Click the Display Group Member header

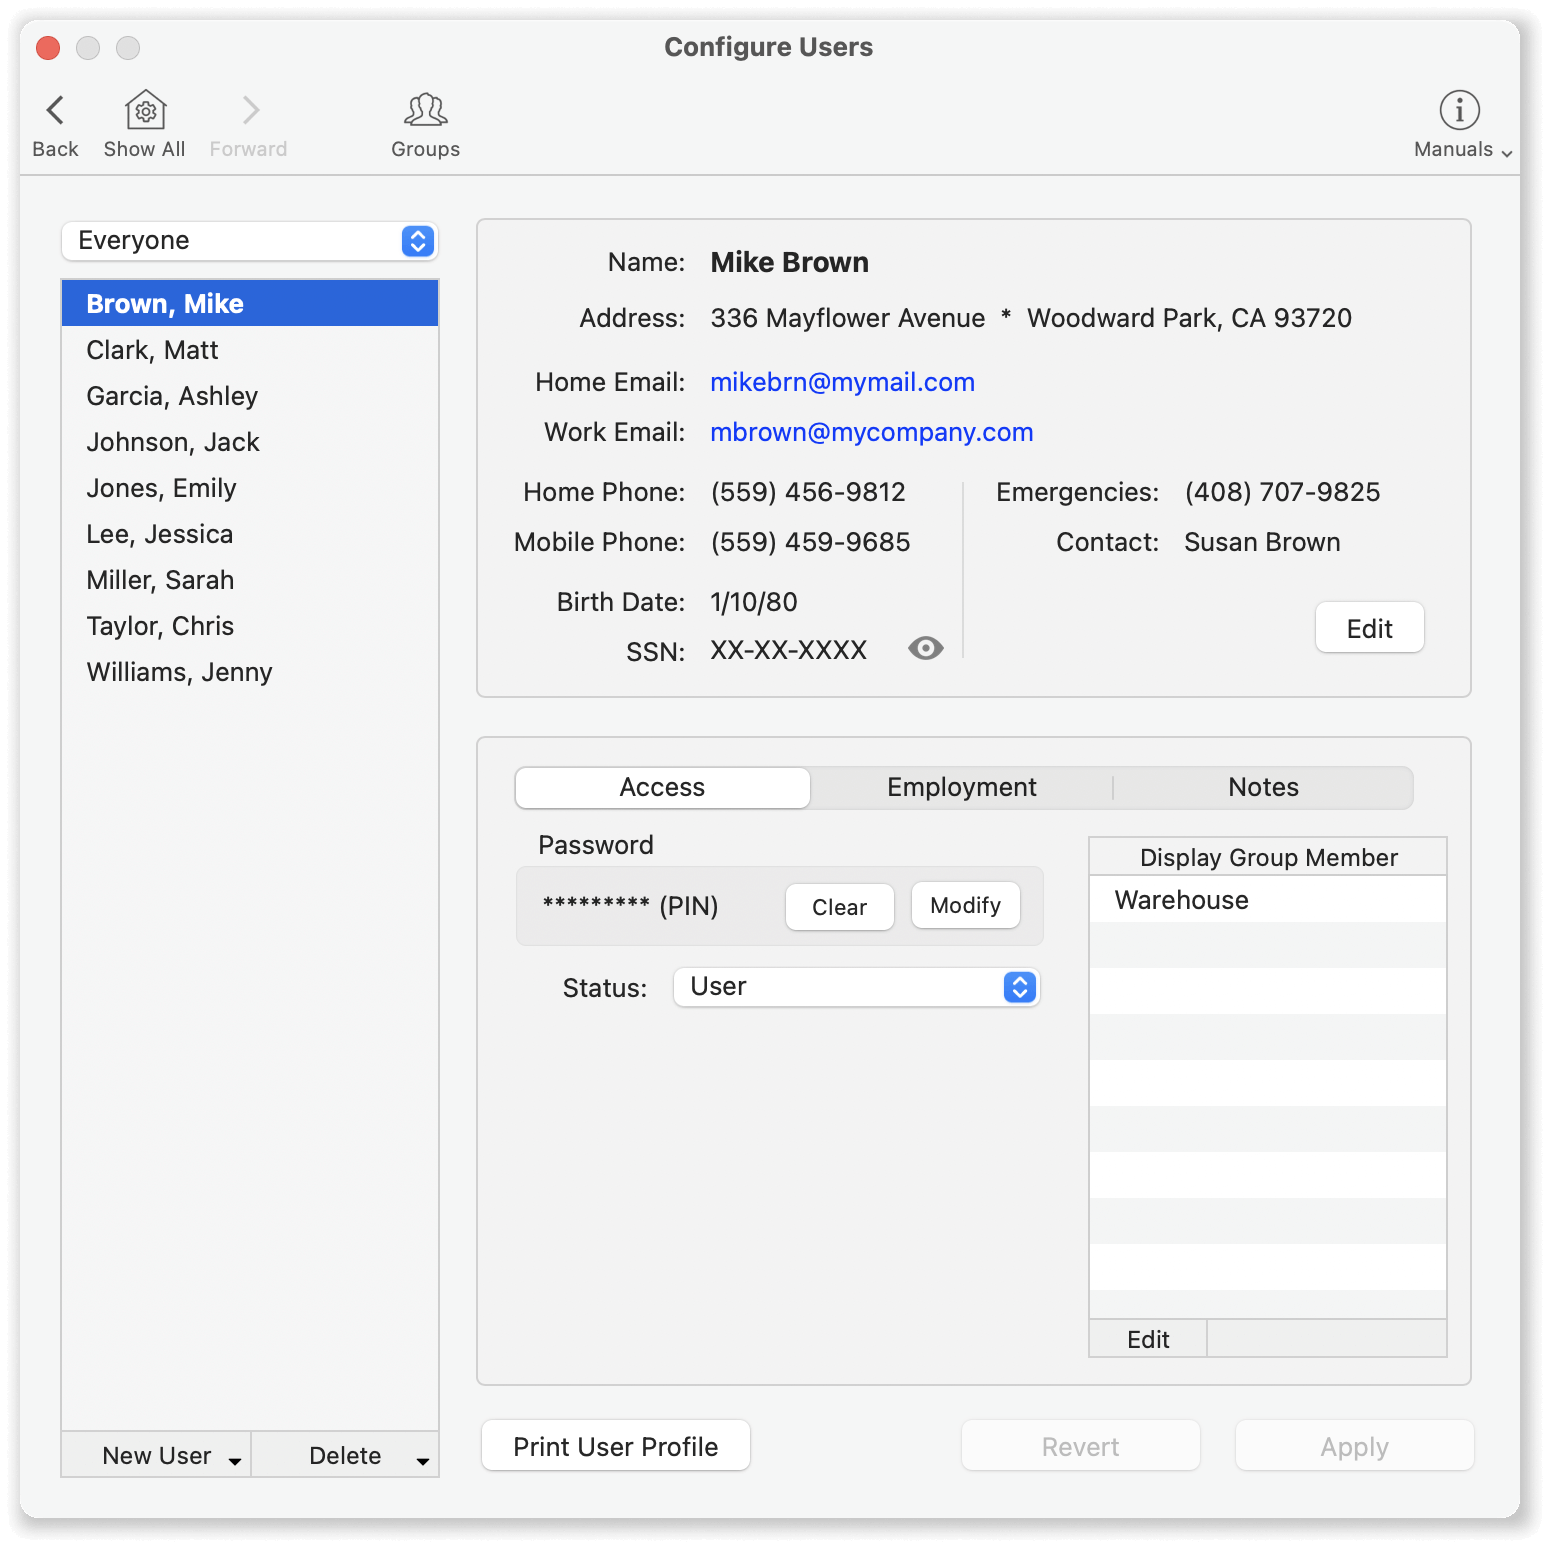pos(1268,857)
